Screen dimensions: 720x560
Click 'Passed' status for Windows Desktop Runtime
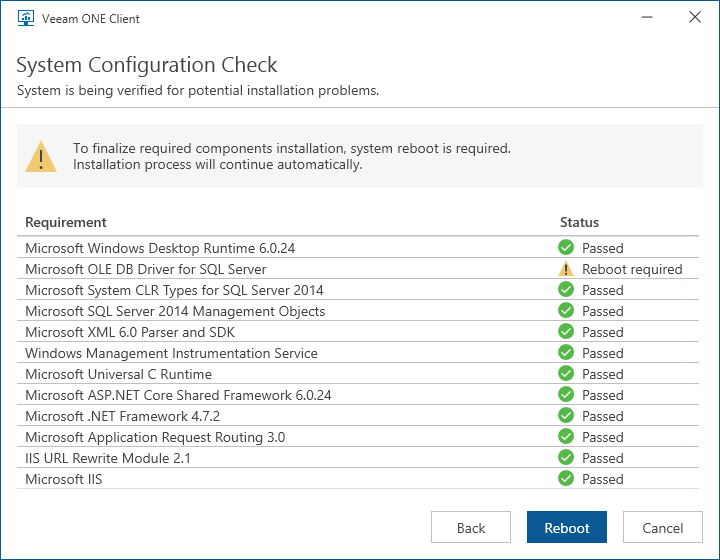(x=602, y=248)
